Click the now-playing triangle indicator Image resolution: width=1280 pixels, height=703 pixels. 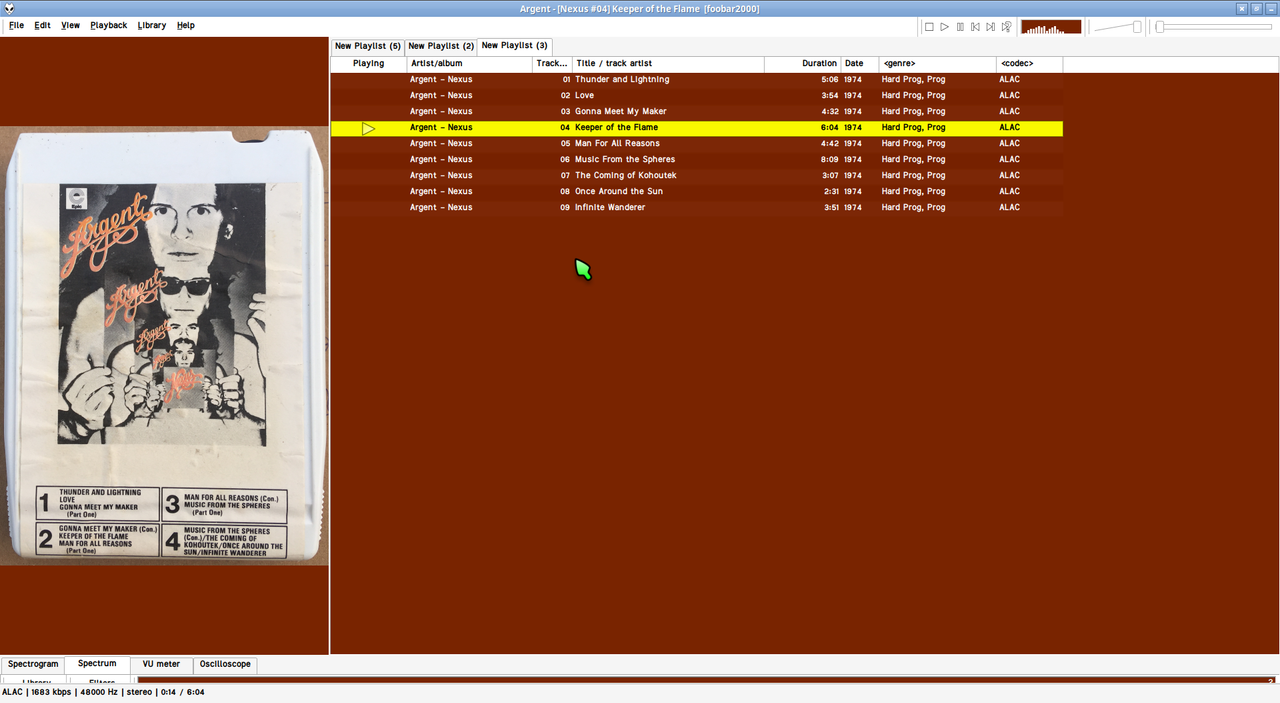[369, 128]
